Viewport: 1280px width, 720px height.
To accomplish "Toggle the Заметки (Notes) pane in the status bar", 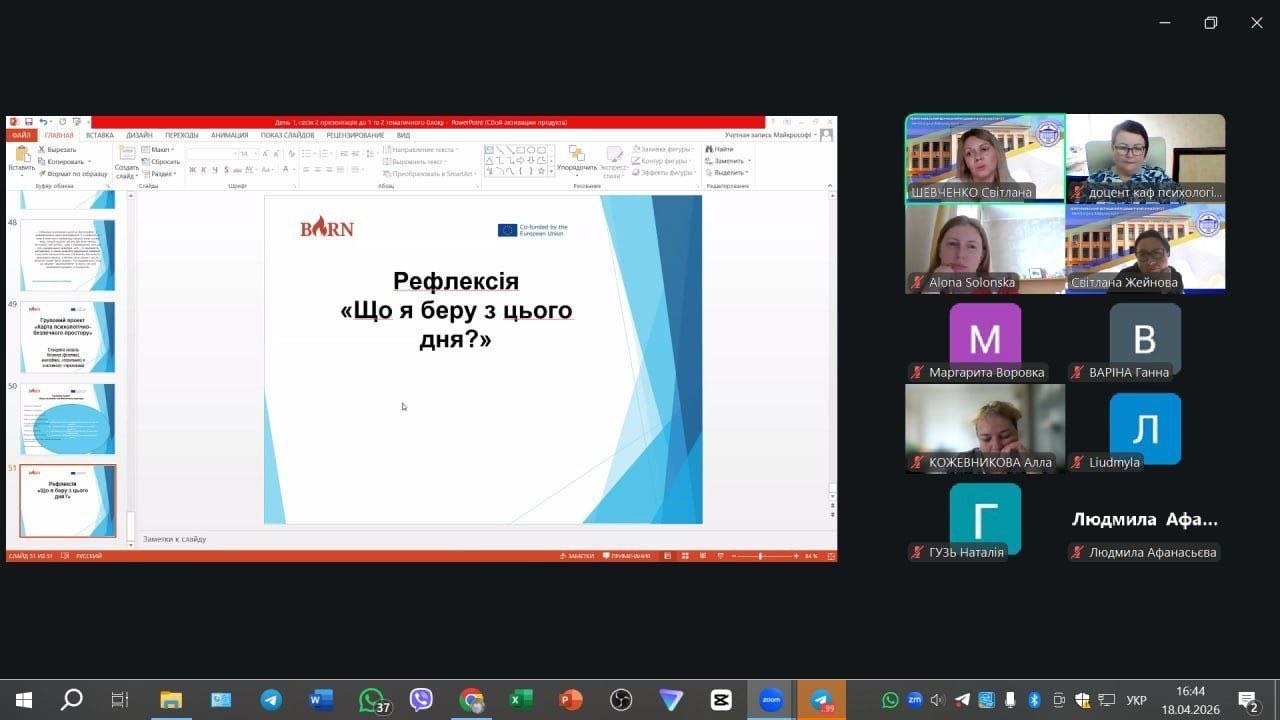I will (x=577, y=556).
